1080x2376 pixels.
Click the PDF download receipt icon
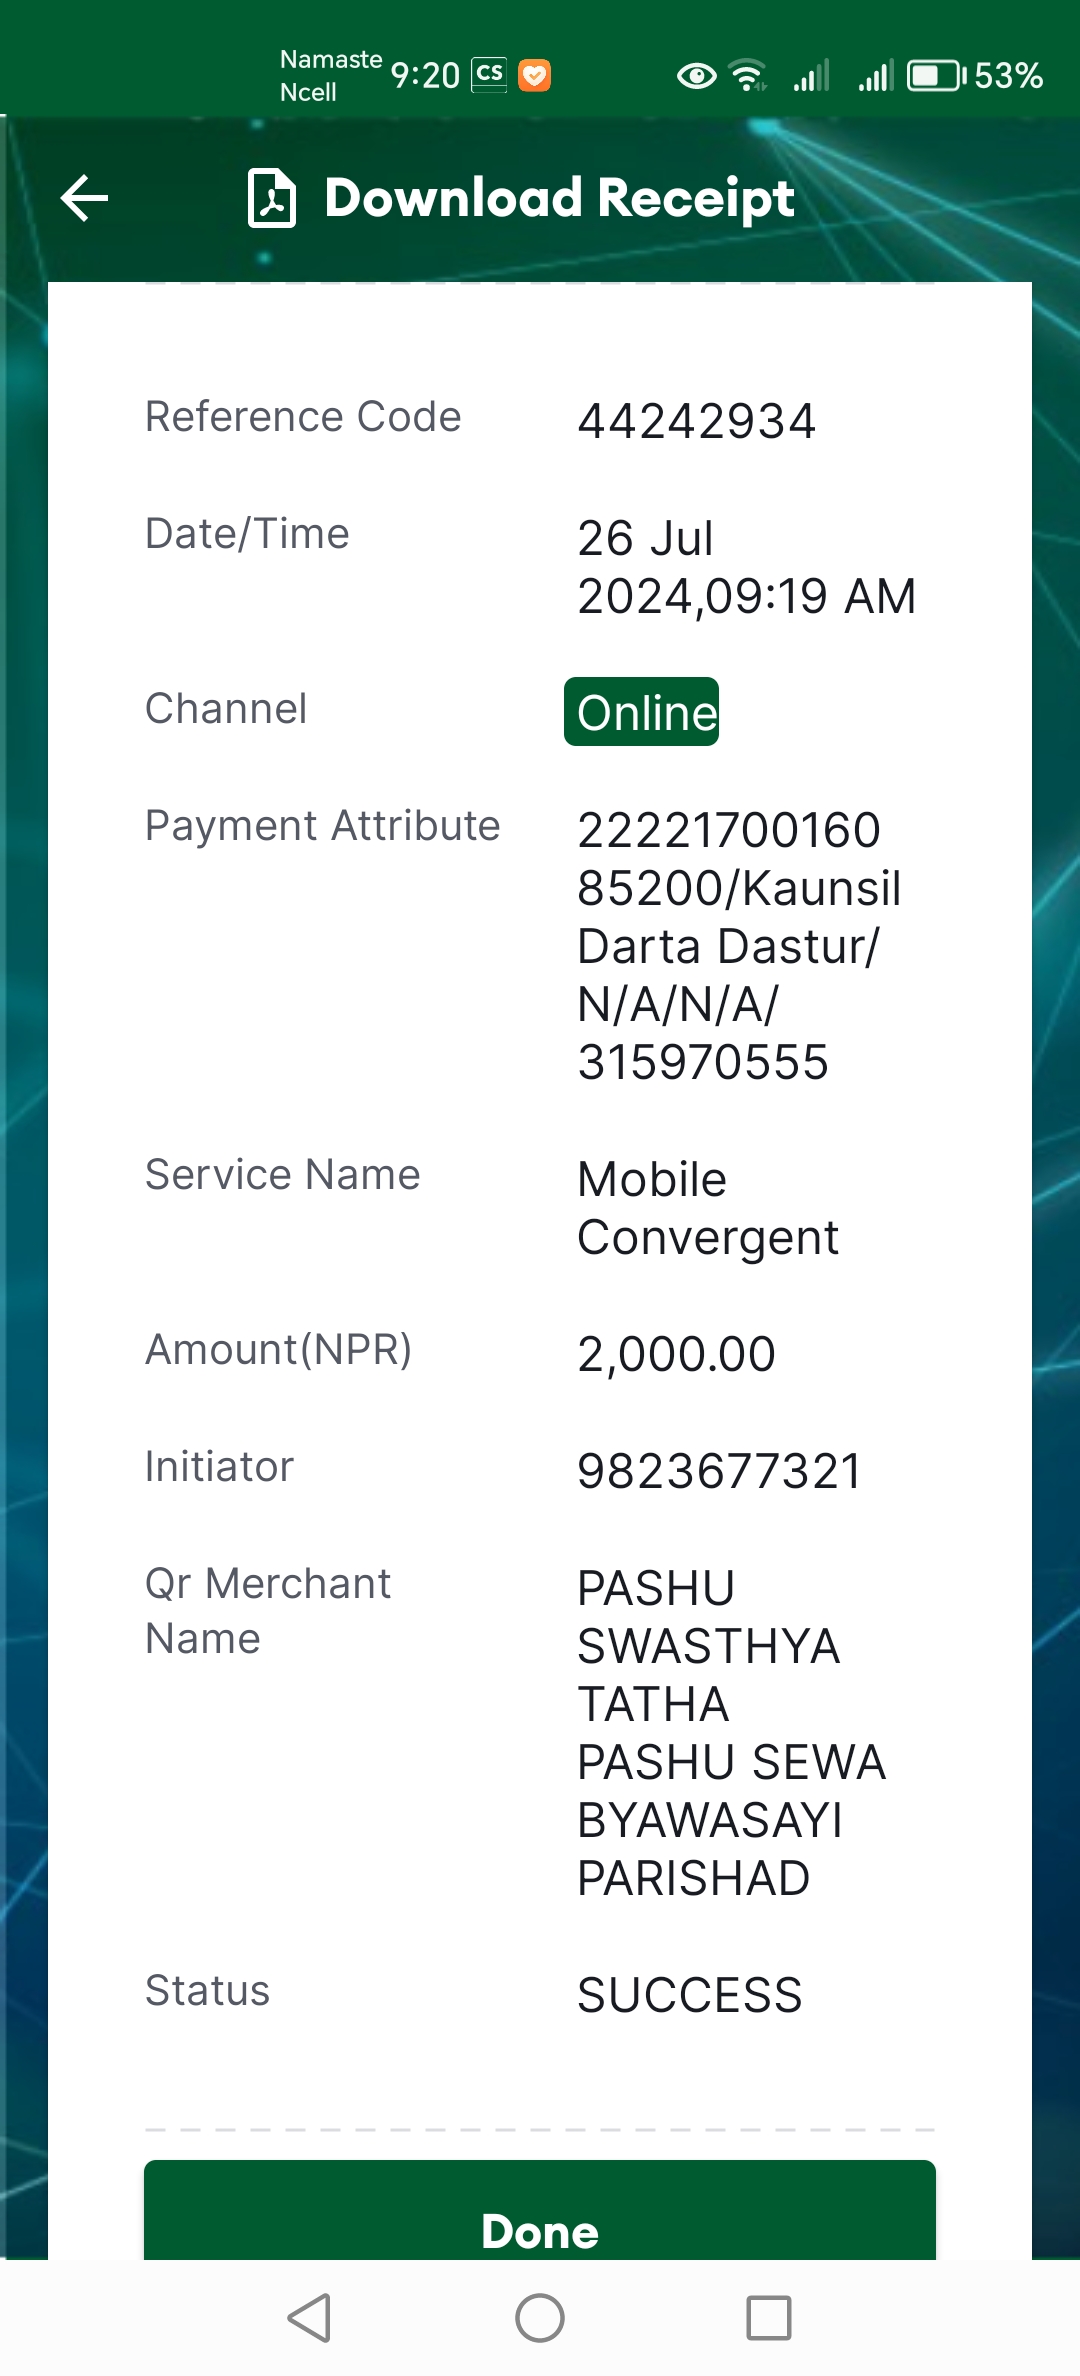[272, 198]
